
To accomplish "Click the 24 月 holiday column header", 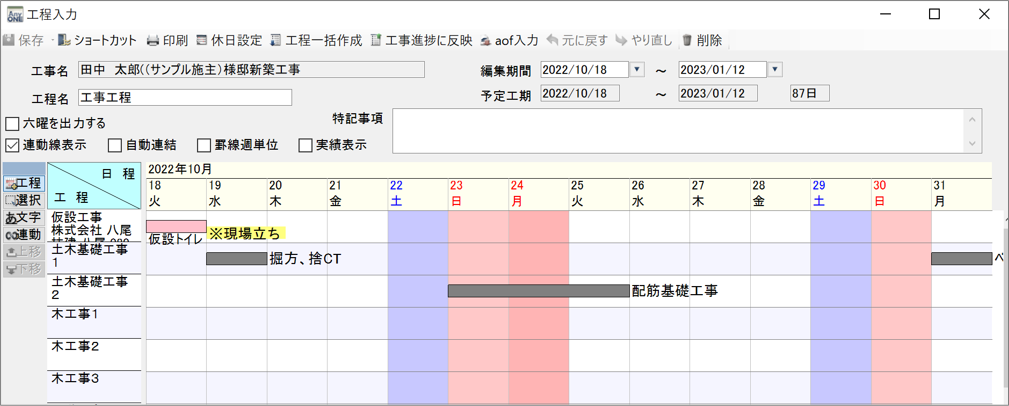I will pyautogui.click(x=539, y=193).
